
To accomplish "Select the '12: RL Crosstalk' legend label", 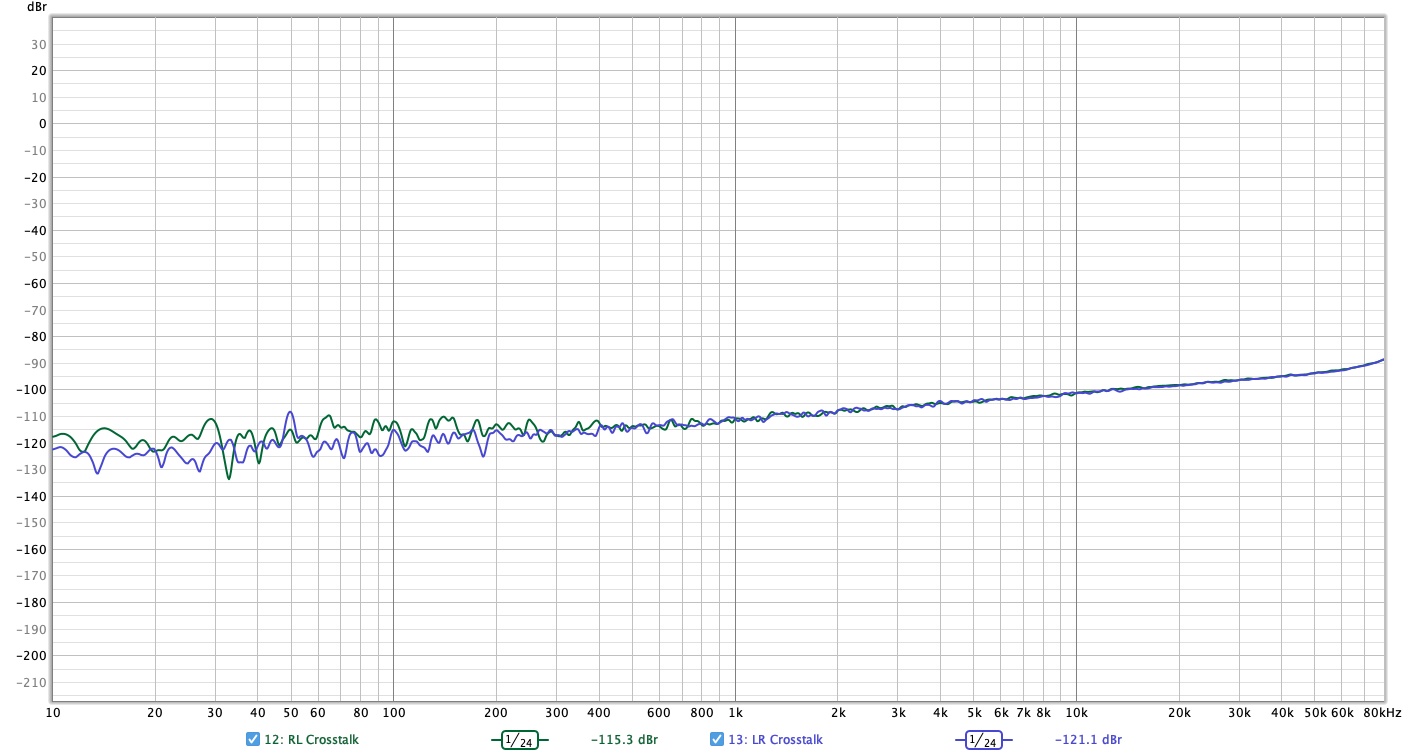I will [x=311, y=740].
